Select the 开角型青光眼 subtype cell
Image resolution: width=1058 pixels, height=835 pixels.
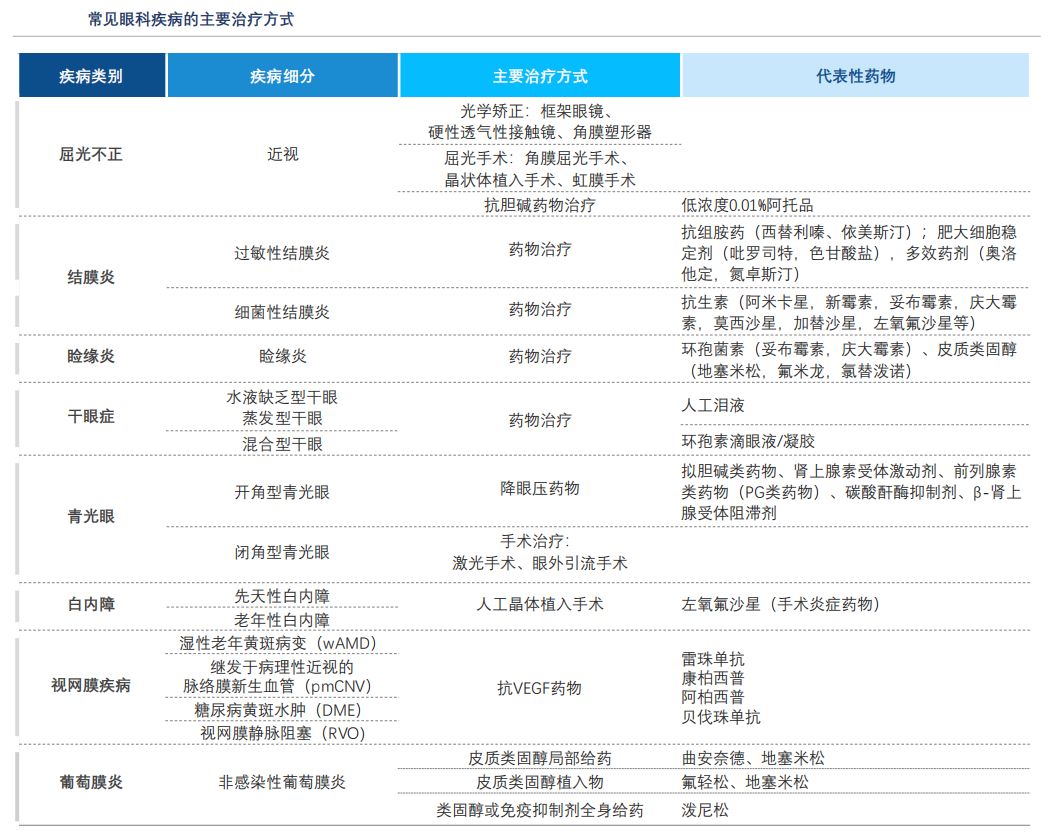(282, 492)
